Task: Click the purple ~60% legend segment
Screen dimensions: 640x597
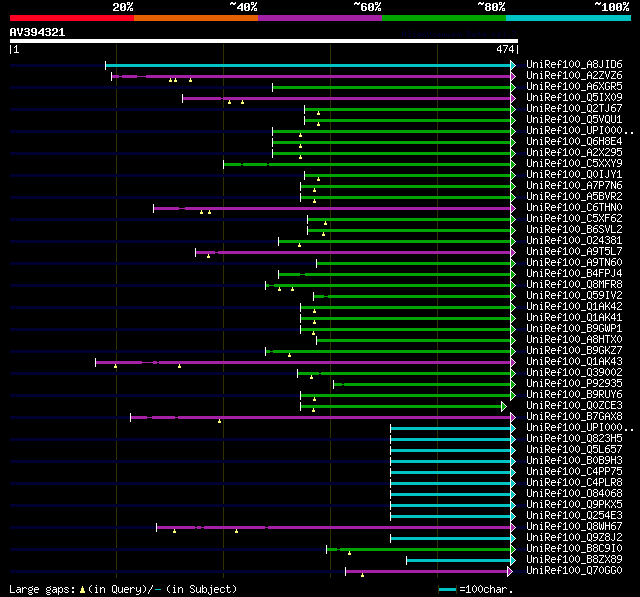Action: click(320, 18)
